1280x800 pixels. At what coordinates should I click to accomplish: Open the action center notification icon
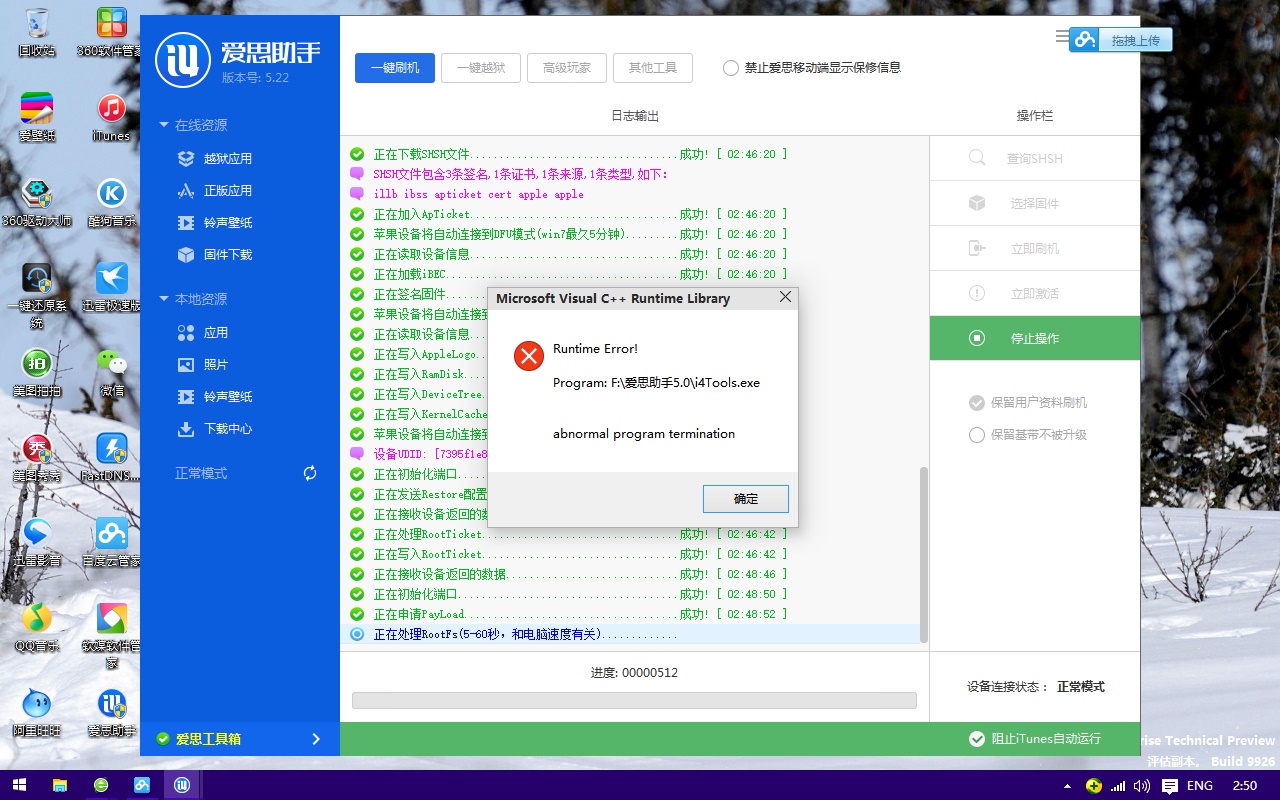pyautogui.click(x=1169, y=786)
